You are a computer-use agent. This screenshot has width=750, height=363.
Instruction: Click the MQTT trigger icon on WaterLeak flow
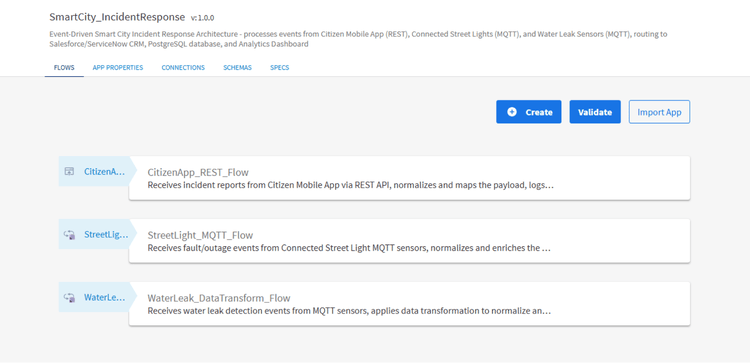pyautogui.click(x=69, y=297)
